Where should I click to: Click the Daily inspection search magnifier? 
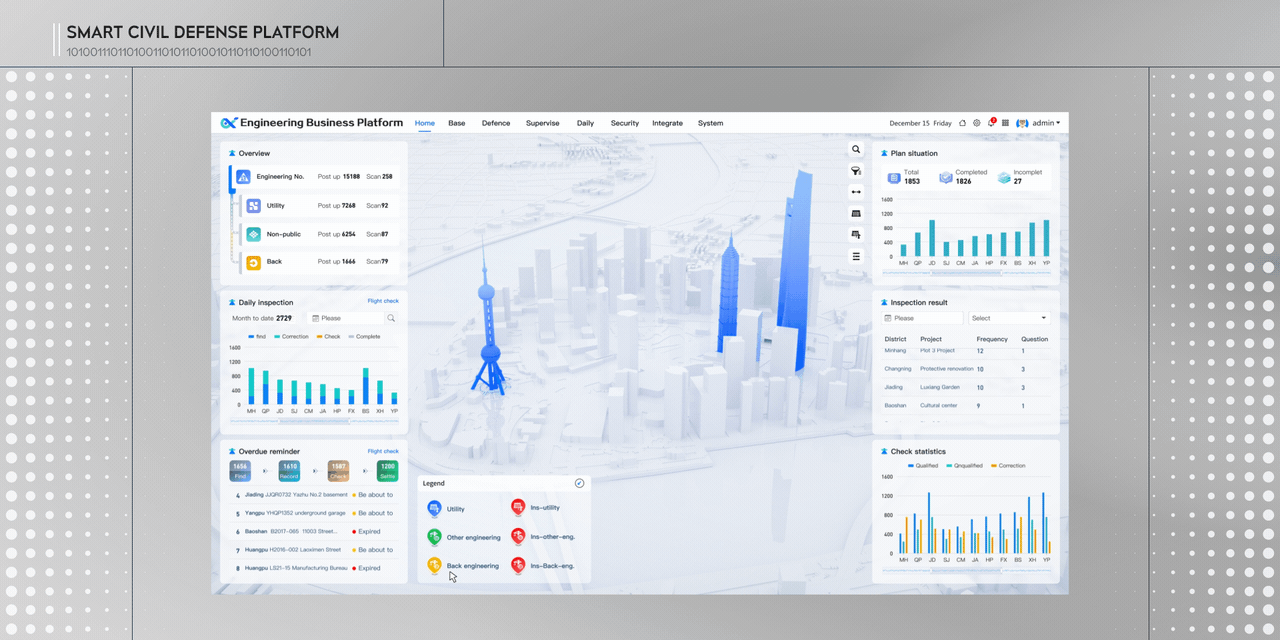click(391, 318)
